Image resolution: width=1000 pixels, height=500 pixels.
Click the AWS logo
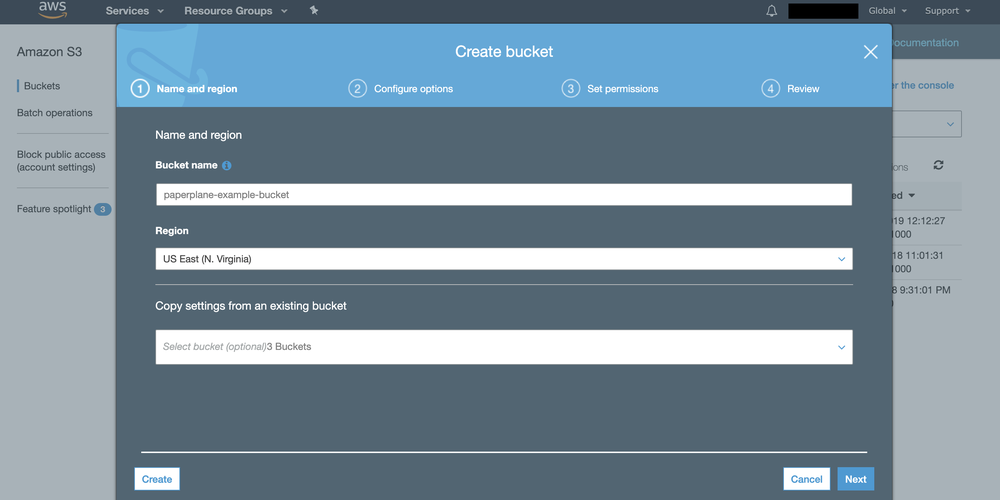point(52,9)
